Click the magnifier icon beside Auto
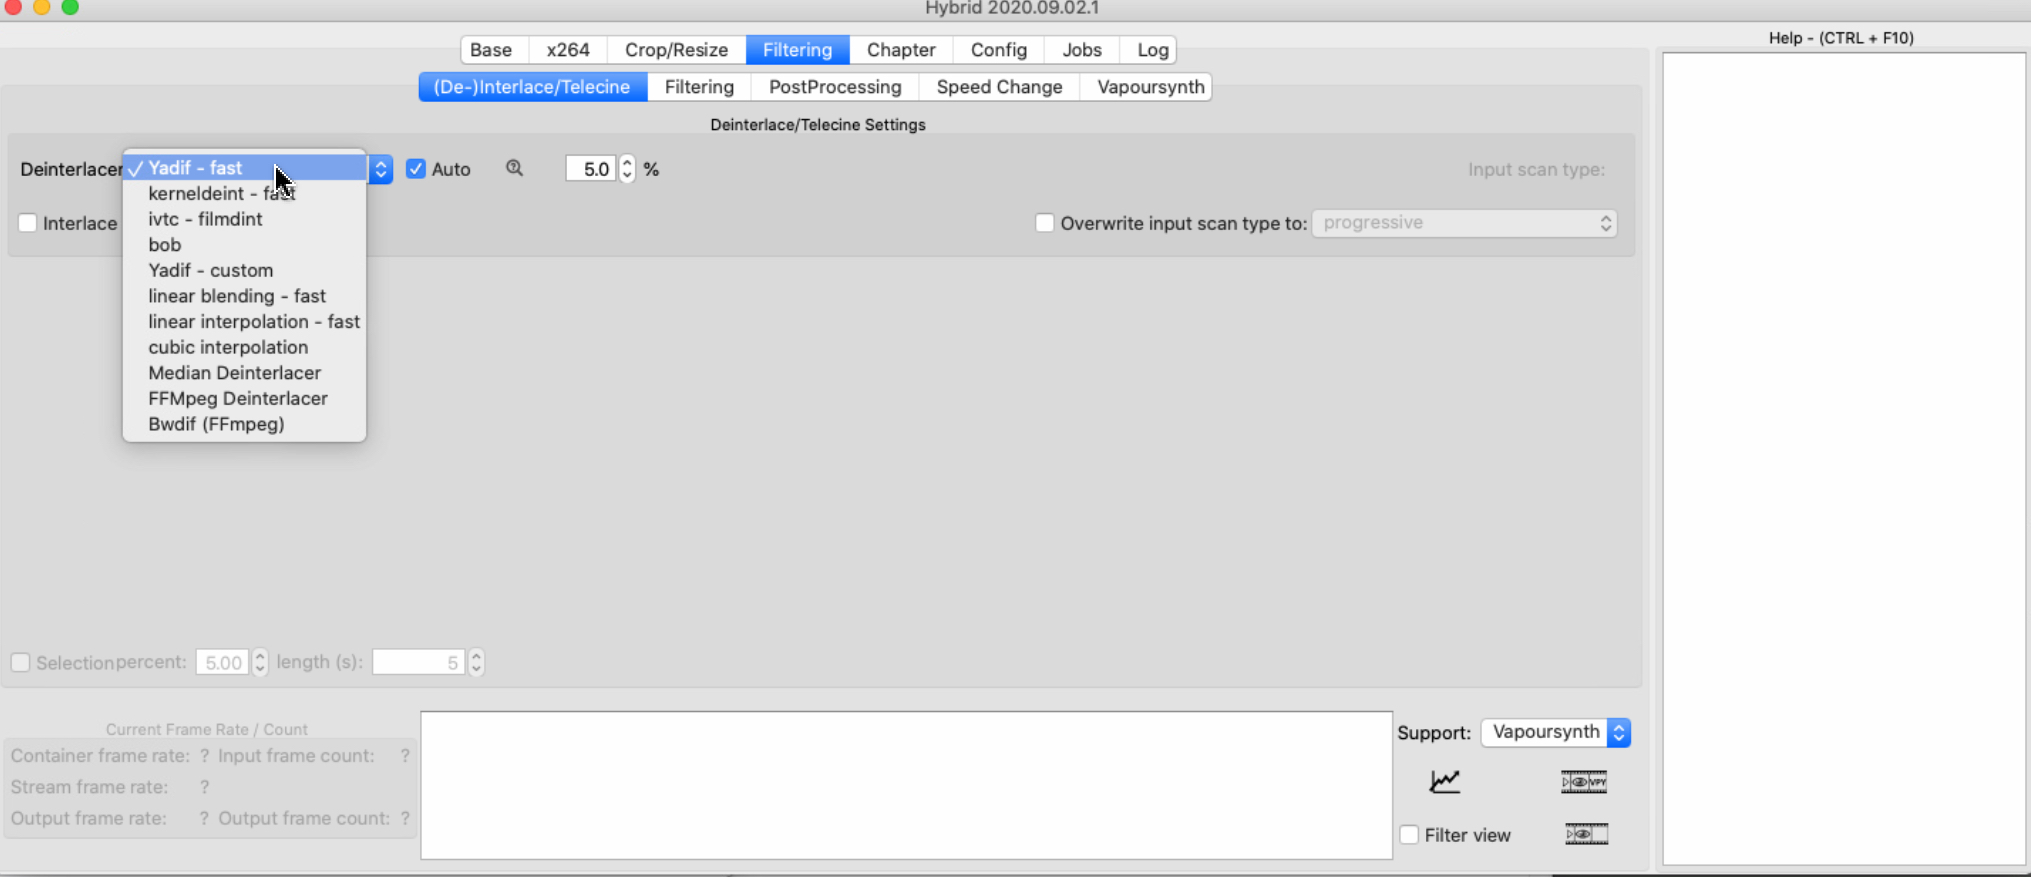This screenshot has height=877, width=2031. pyautogui.click(x=514, y=168)
